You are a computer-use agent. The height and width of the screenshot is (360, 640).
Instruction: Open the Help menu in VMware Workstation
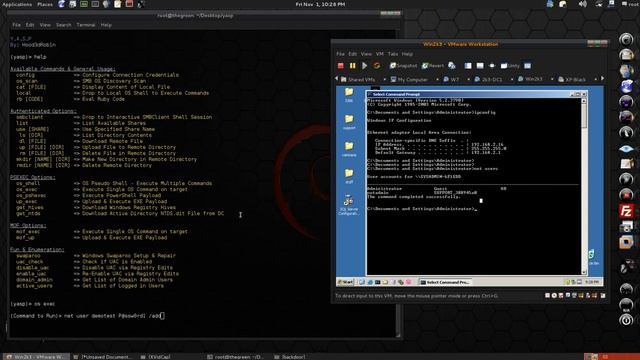click(x=407, y=54)
